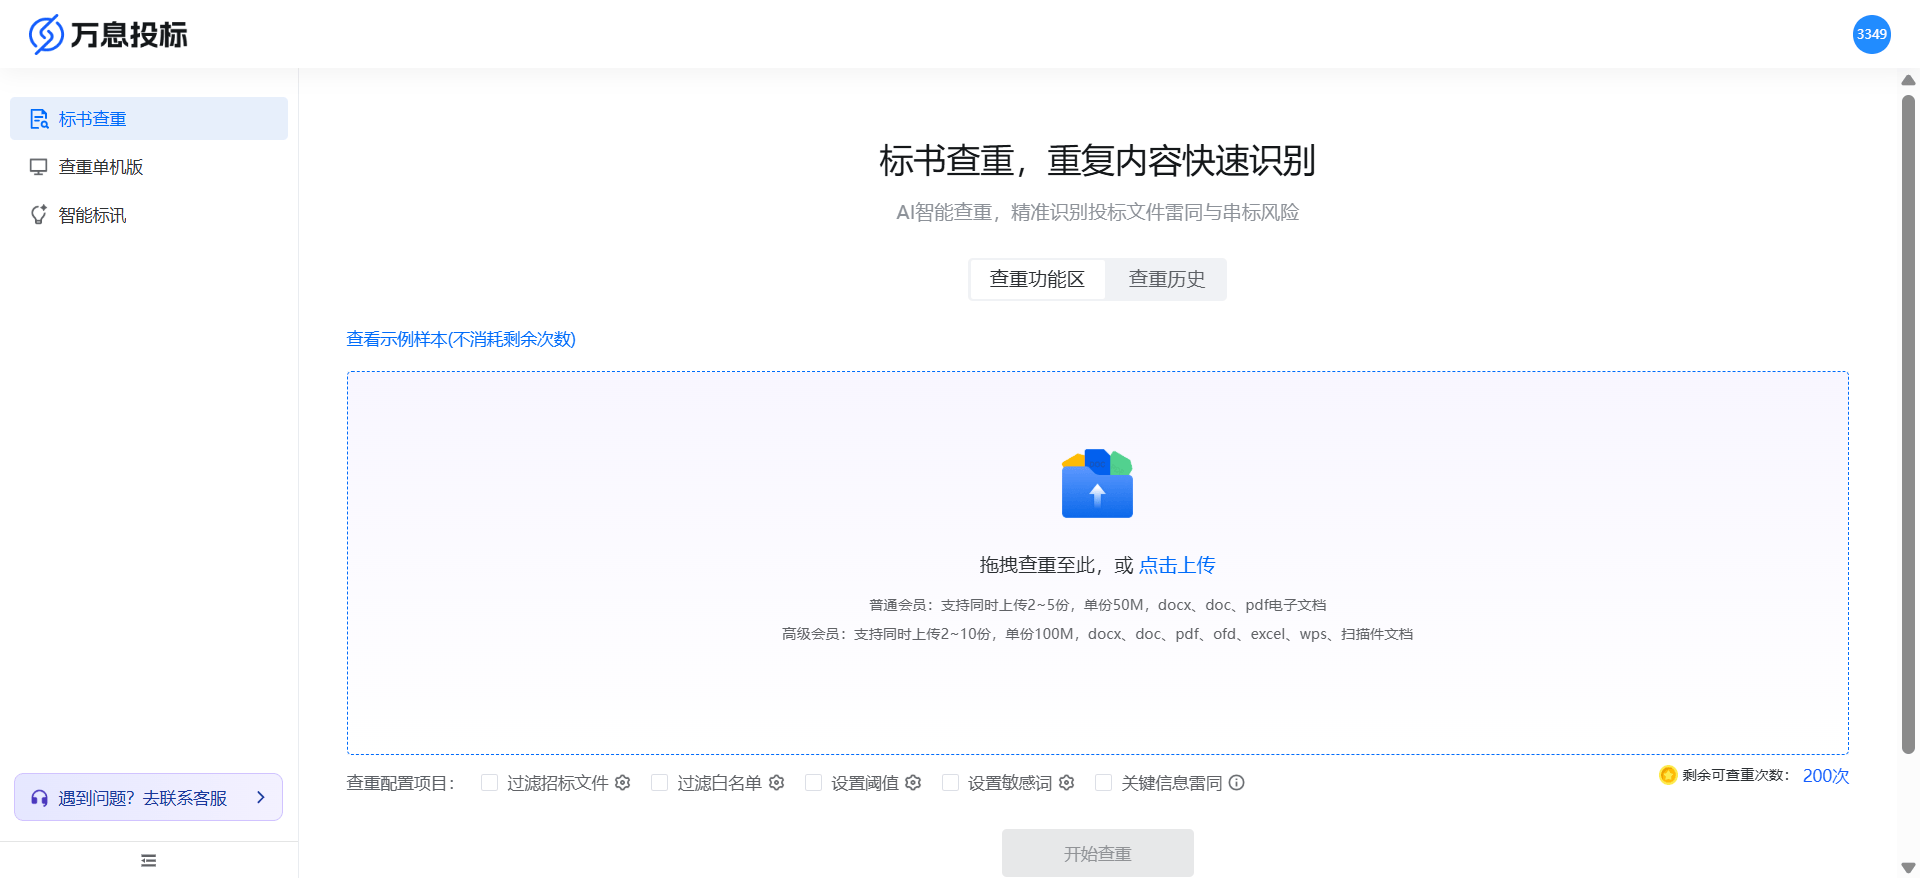Click the 开始查重 button
This screenshot has width=1920, height=878.
(1097, 853)
